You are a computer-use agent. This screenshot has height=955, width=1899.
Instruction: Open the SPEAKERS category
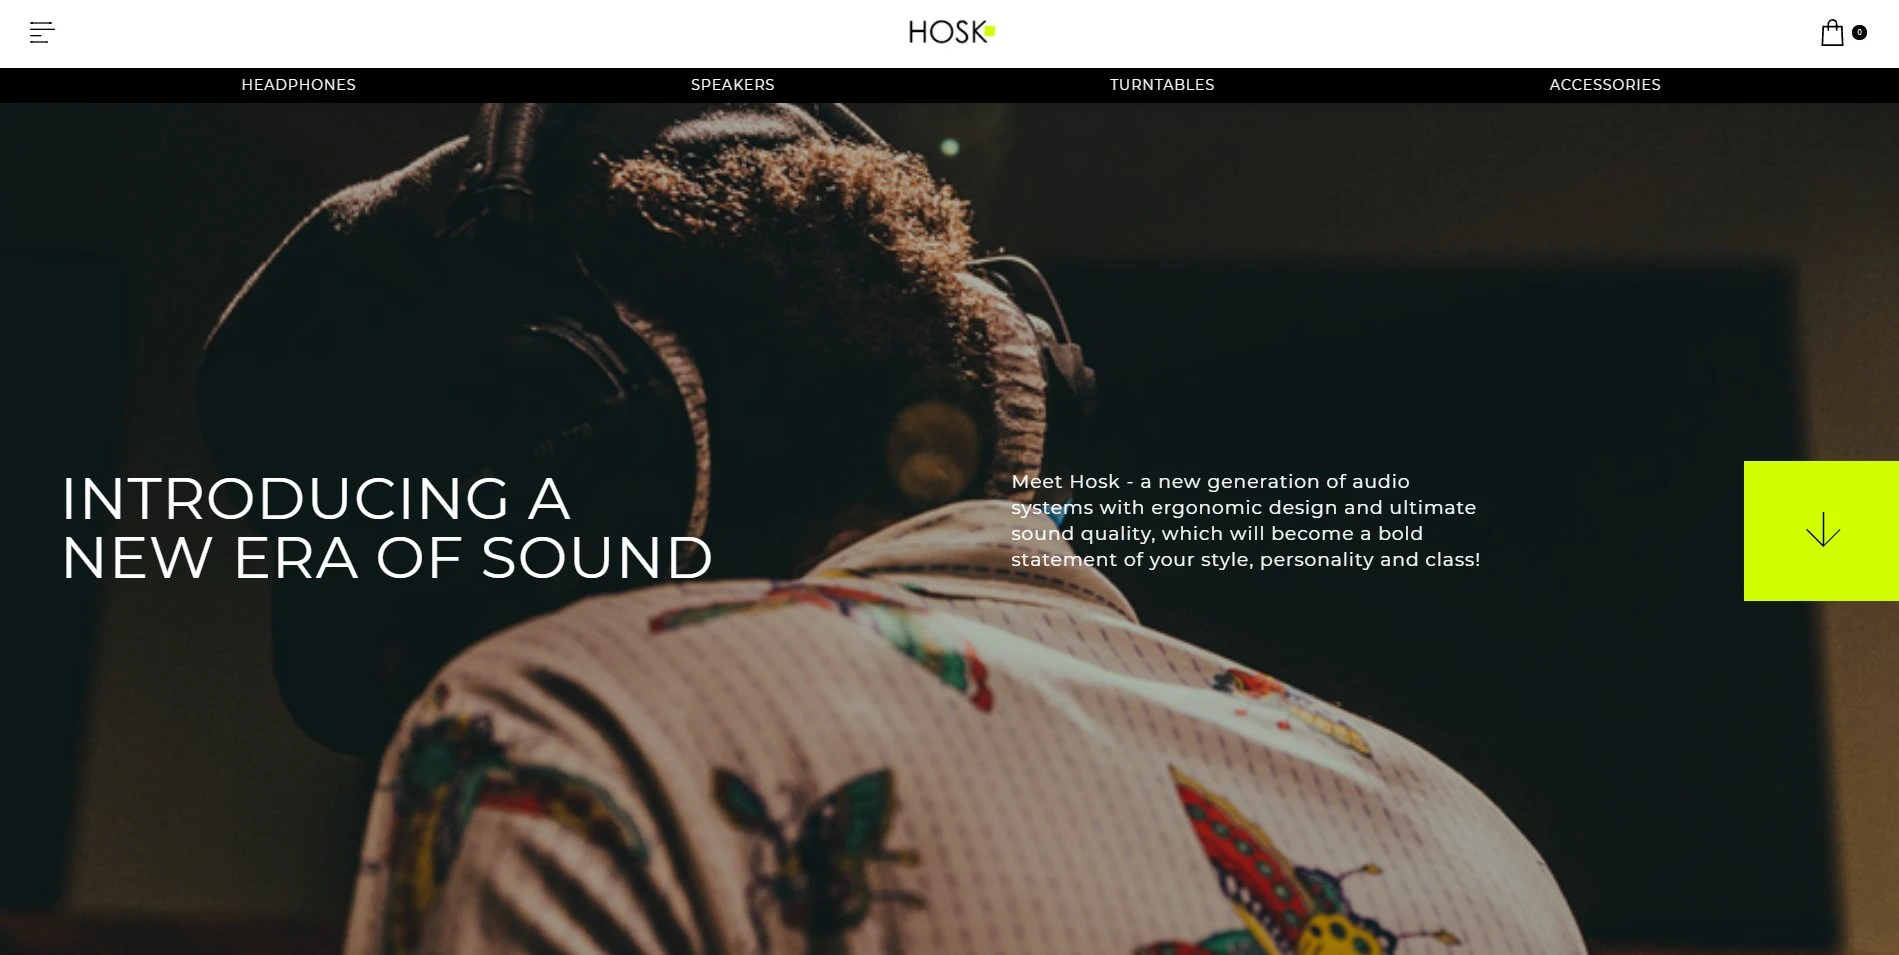732,85
